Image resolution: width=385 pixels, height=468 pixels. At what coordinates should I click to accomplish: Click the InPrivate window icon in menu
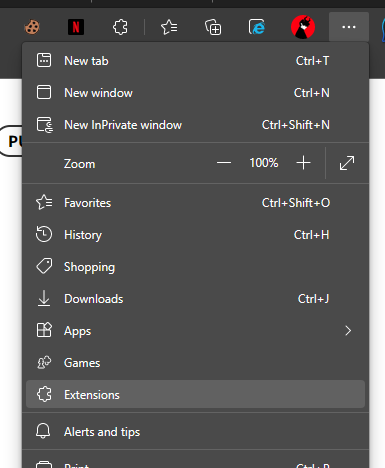coord(45,125)
